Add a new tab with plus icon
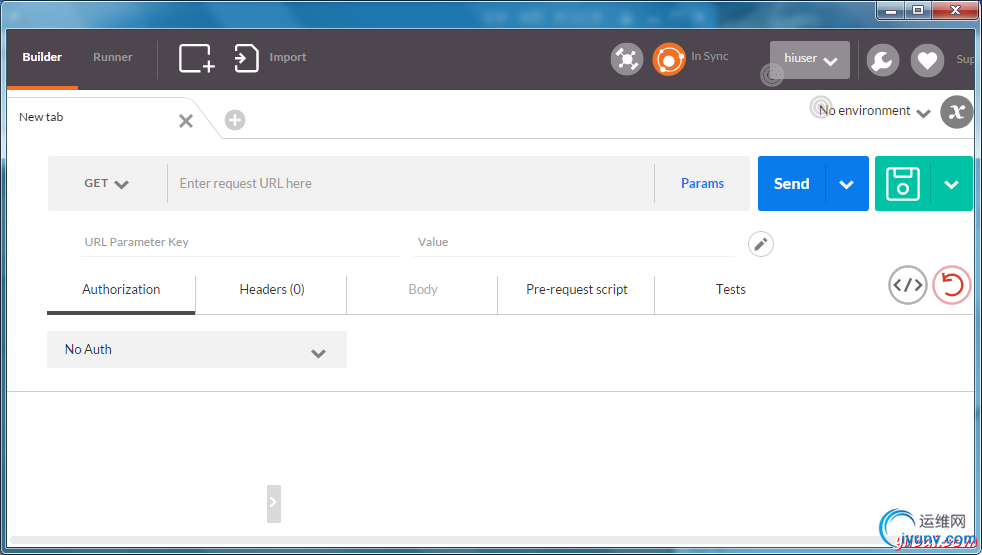The width and height of the screenshot is (982, 555). (235, 120)
